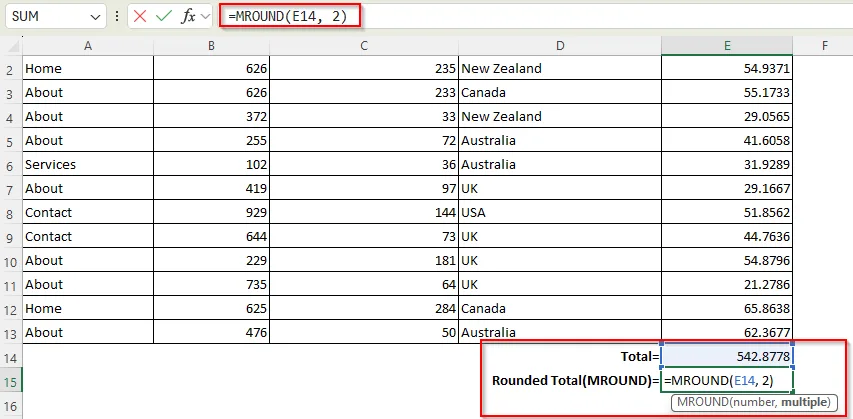Open function list chevron beside fx

click(205, 16)
